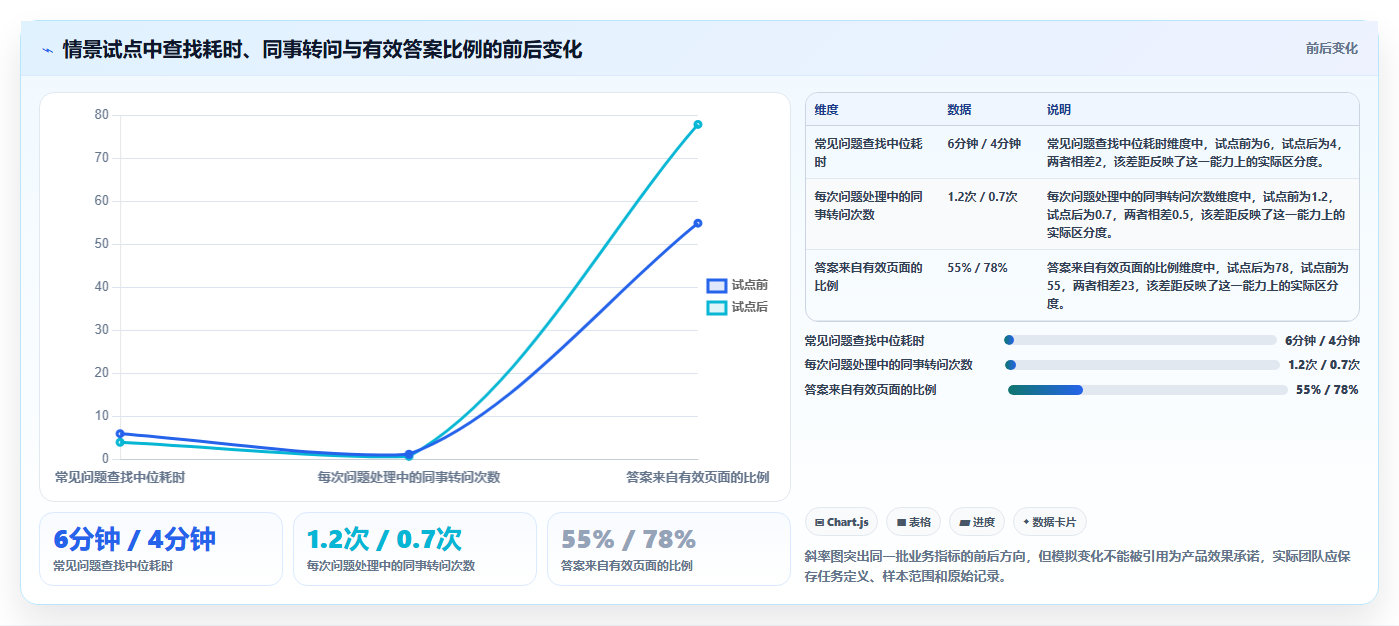1399x626 pixels.
Task: Click the progress bar for 每次问题处理中的同事转问次数
Action: click(x=1142, y=365)
